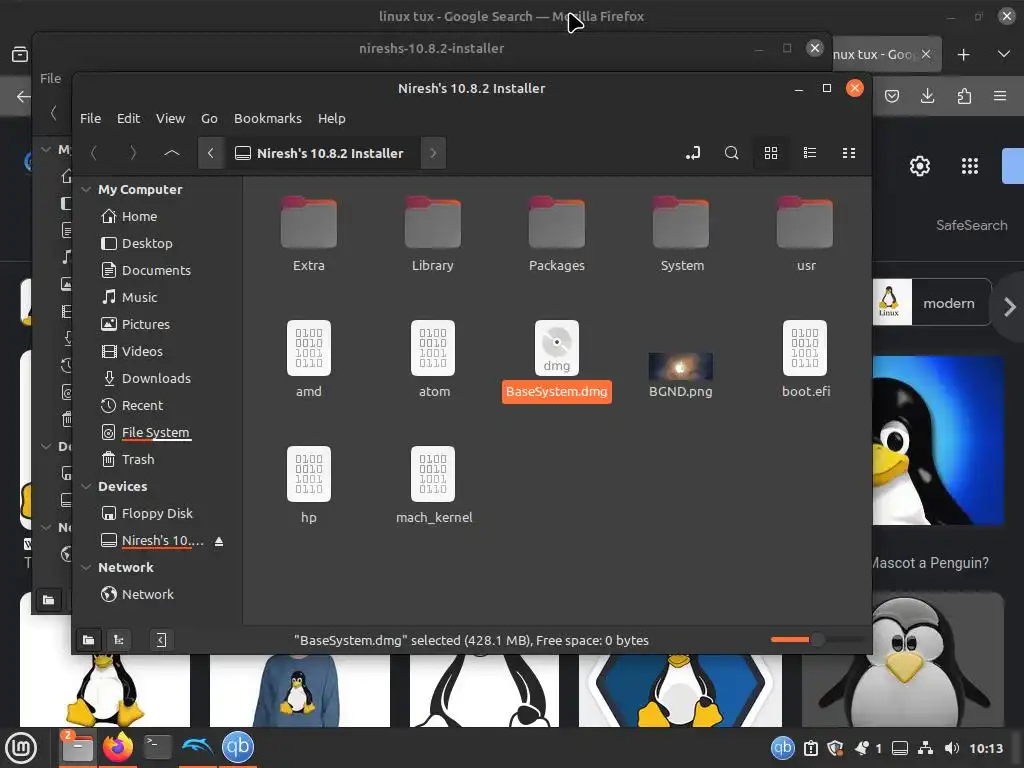Open new Firefox tab
This screenshot has width=1024, height=768.
tap(963, 55)
